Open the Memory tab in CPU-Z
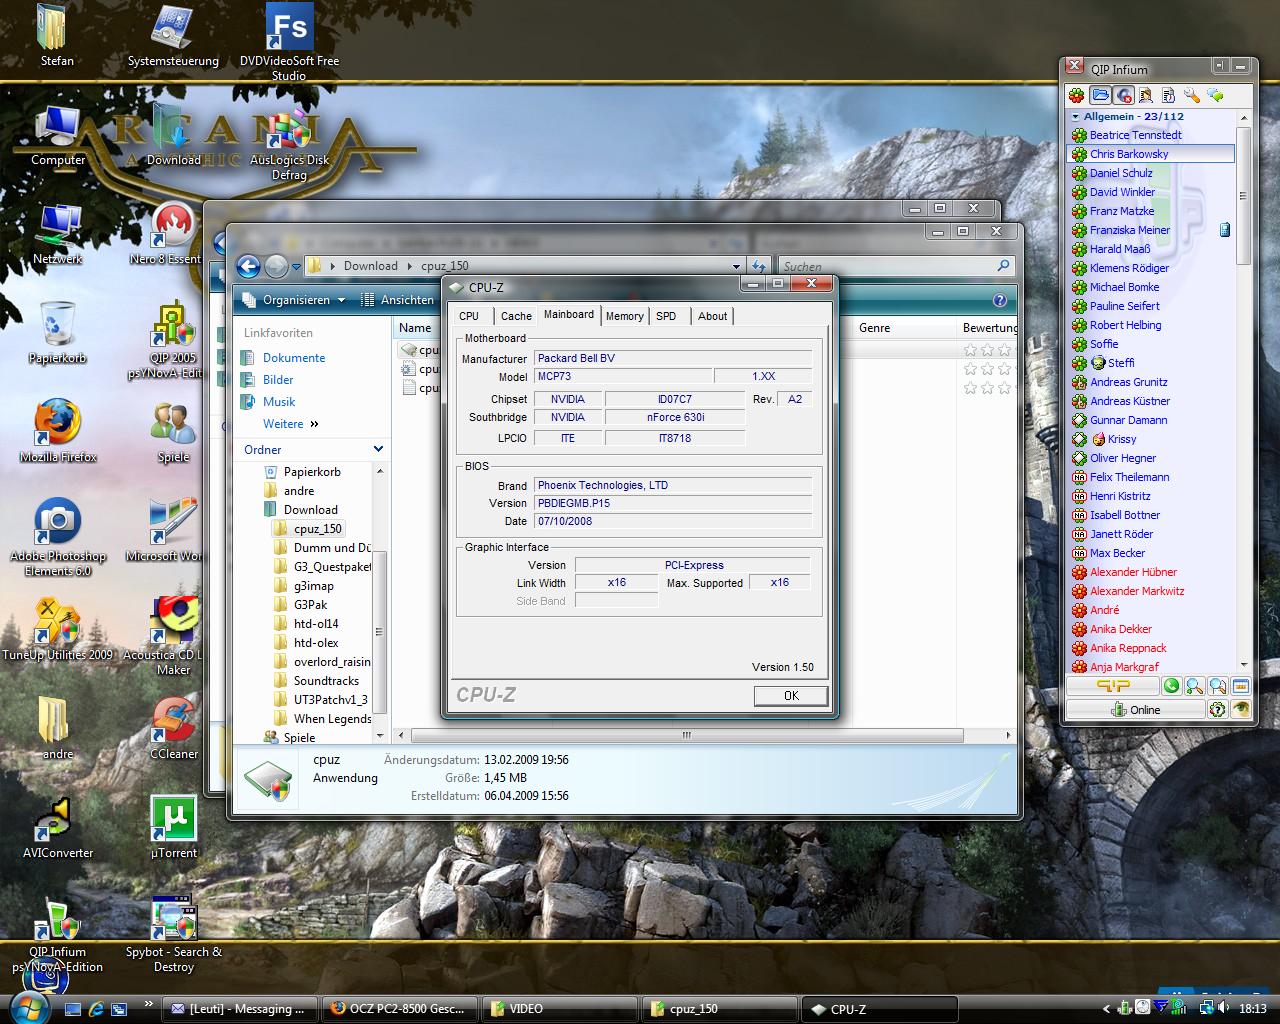 (x=625, y=316)
